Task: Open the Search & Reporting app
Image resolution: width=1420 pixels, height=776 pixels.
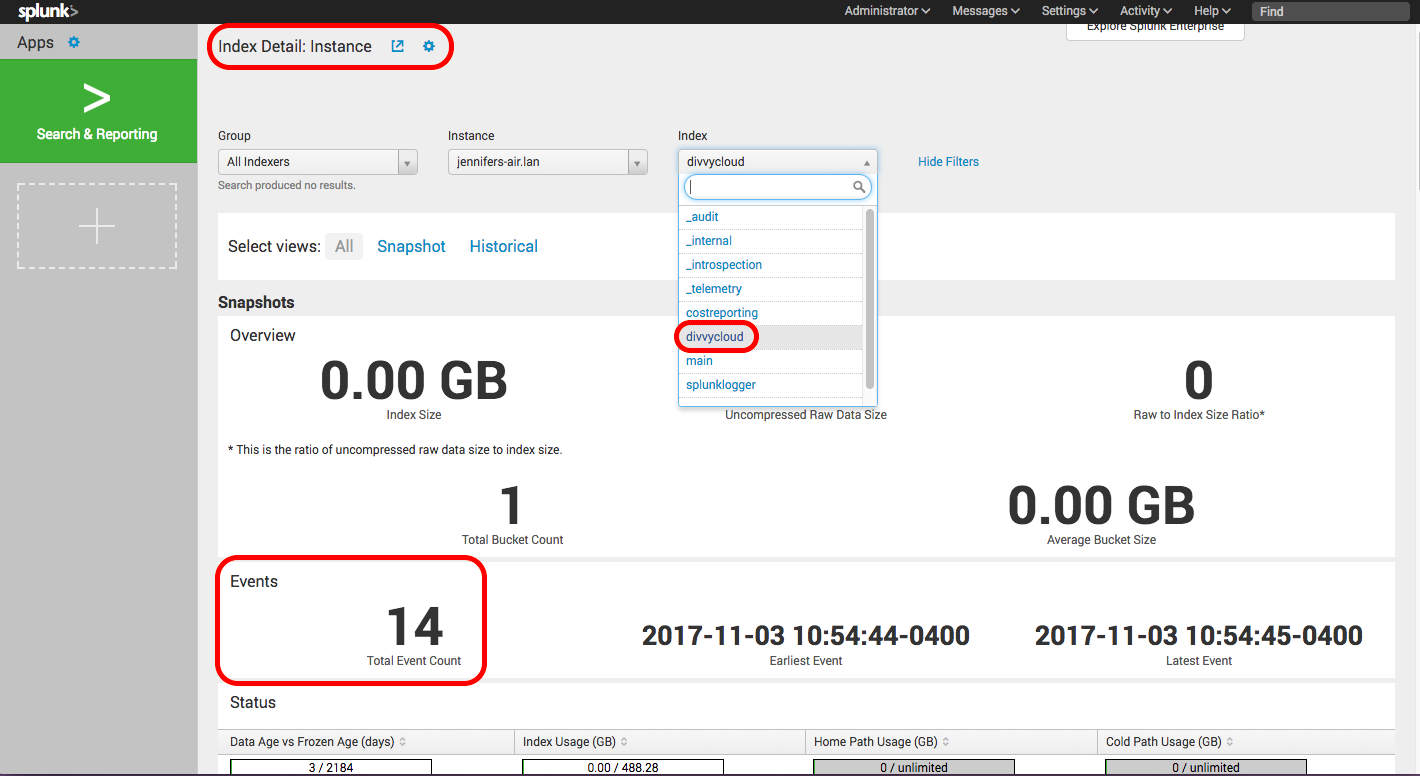Action: (x=97, y=111)
